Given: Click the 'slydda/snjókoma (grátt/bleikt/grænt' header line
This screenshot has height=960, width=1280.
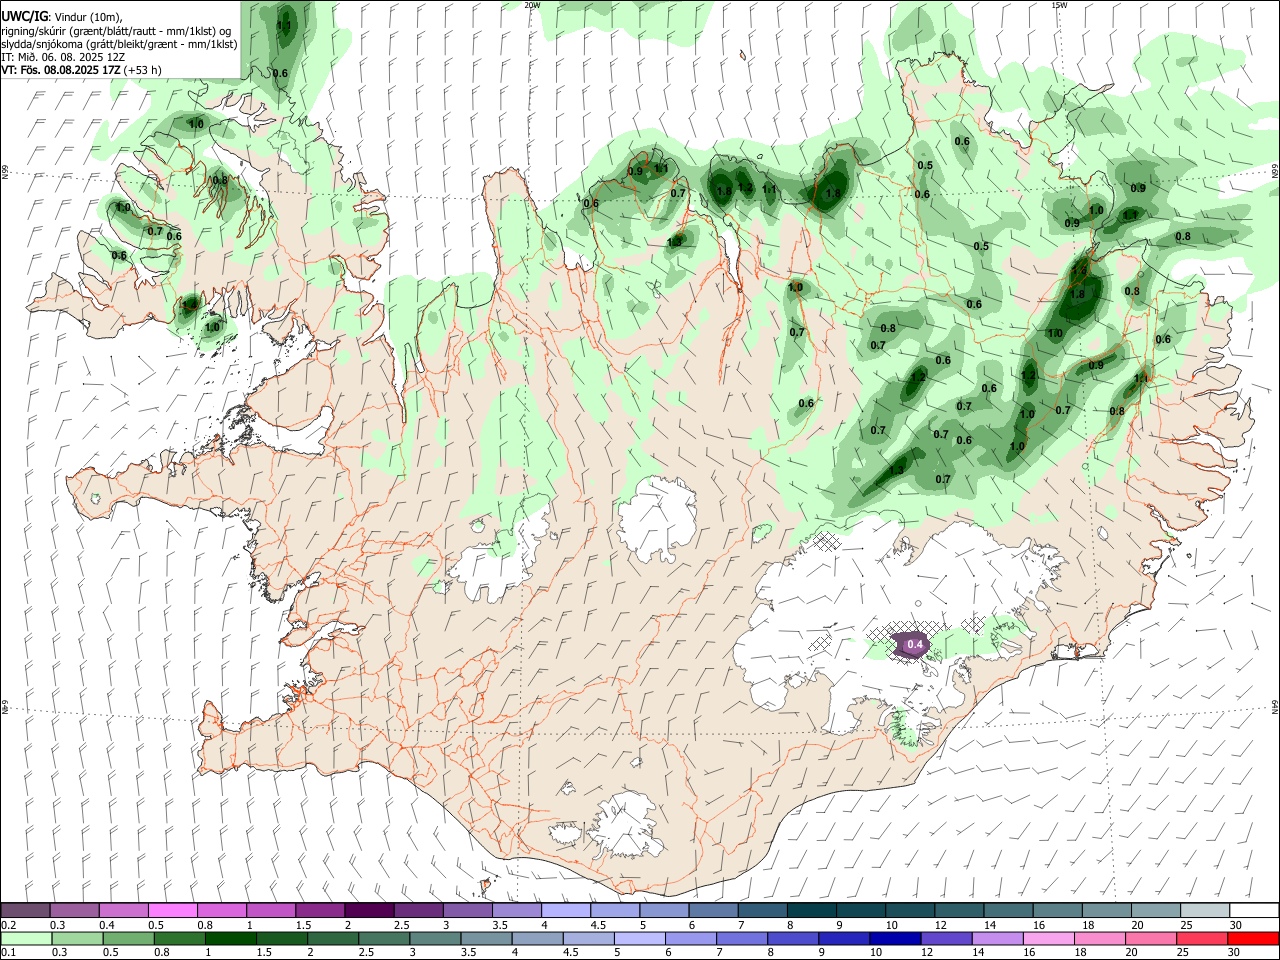Looking at the screenshot, I should click(x=119, y=44).
